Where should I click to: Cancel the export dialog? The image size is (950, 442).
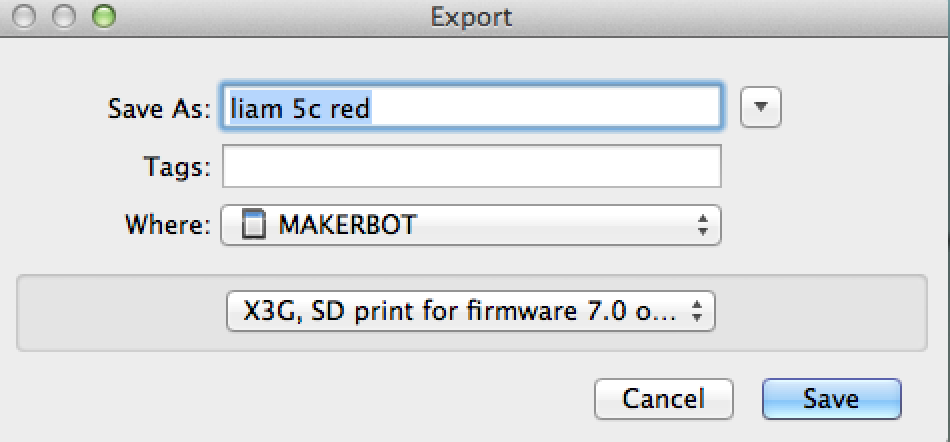(663, 399)
